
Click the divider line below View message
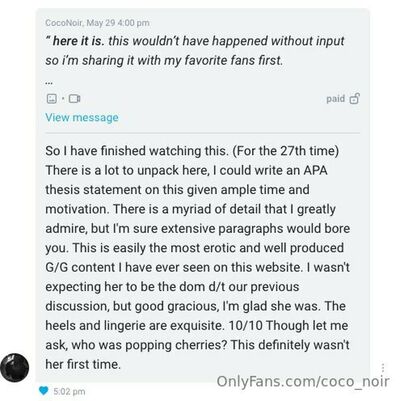click(x=203, y=133)
